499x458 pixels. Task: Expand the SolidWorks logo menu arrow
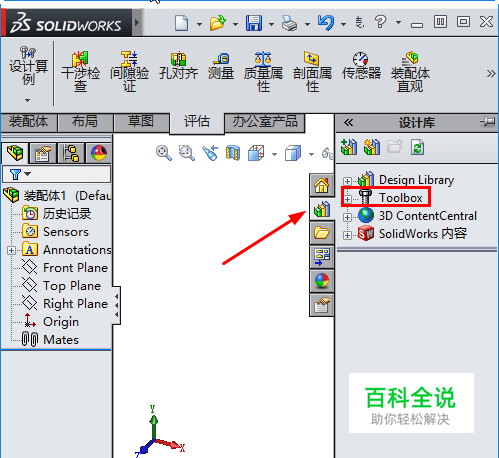(137, 23)
